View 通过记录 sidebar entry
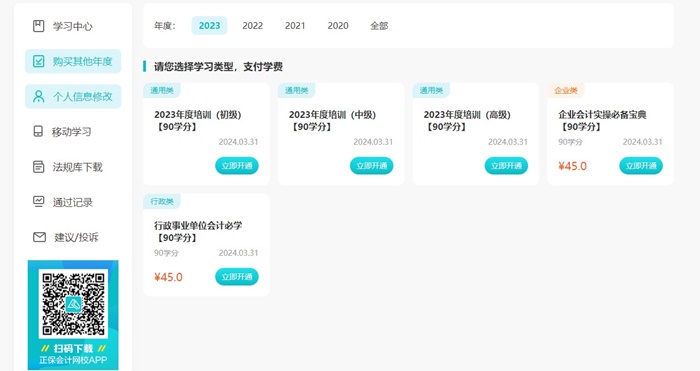 tap(73, 202)
